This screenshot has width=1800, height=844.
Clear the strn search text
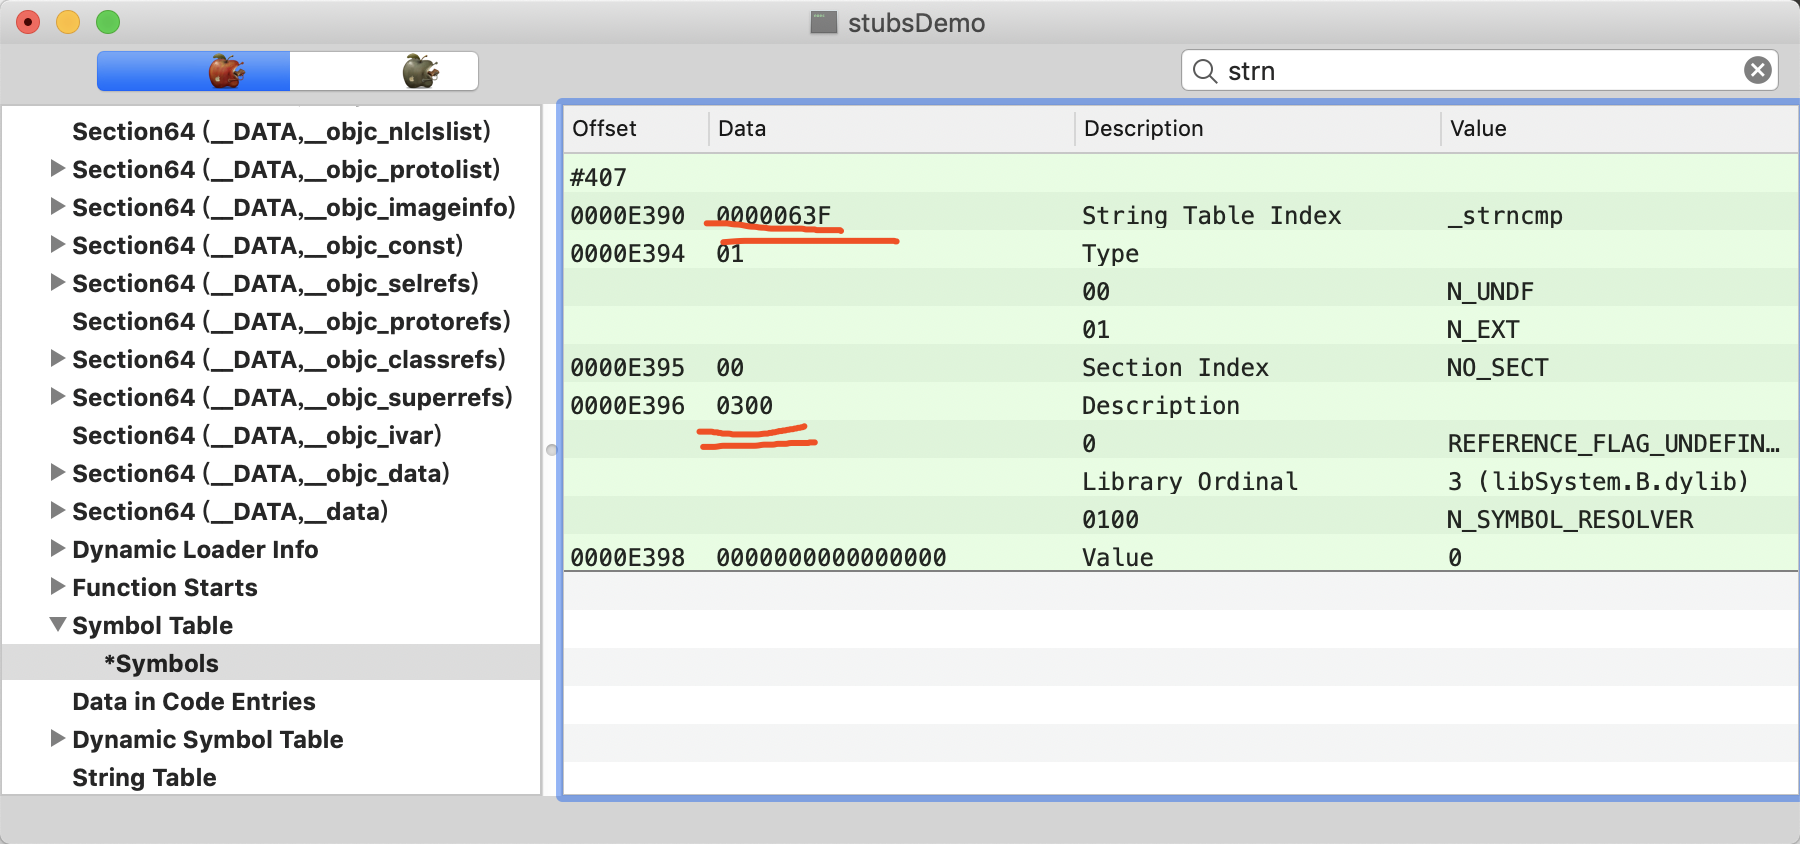pyautogui.click(x=1757, y=70)
